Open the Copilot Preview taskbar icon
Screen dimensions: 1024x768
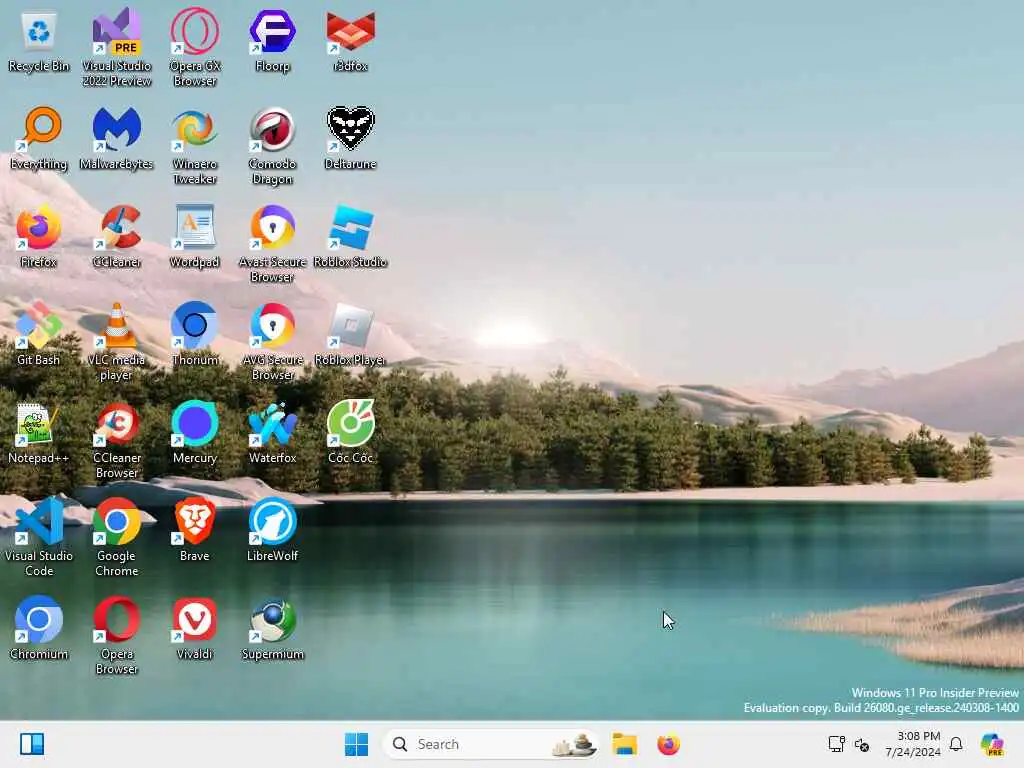pyautogui.click(x=992, y=744)
